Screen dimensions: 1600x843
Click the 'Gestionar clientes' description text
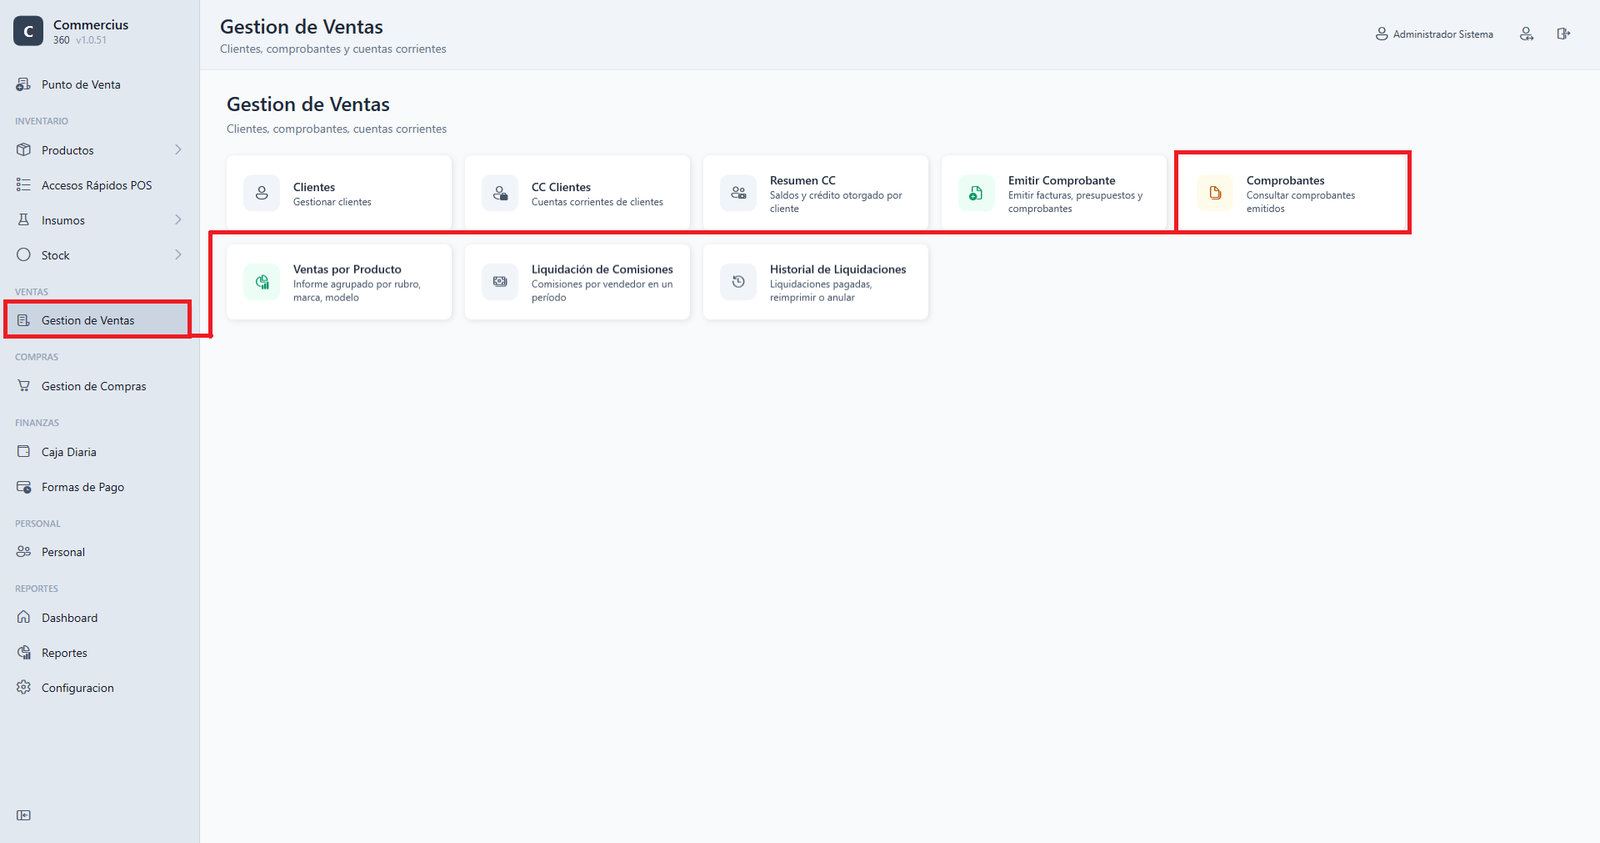click(x=332, y=202)
